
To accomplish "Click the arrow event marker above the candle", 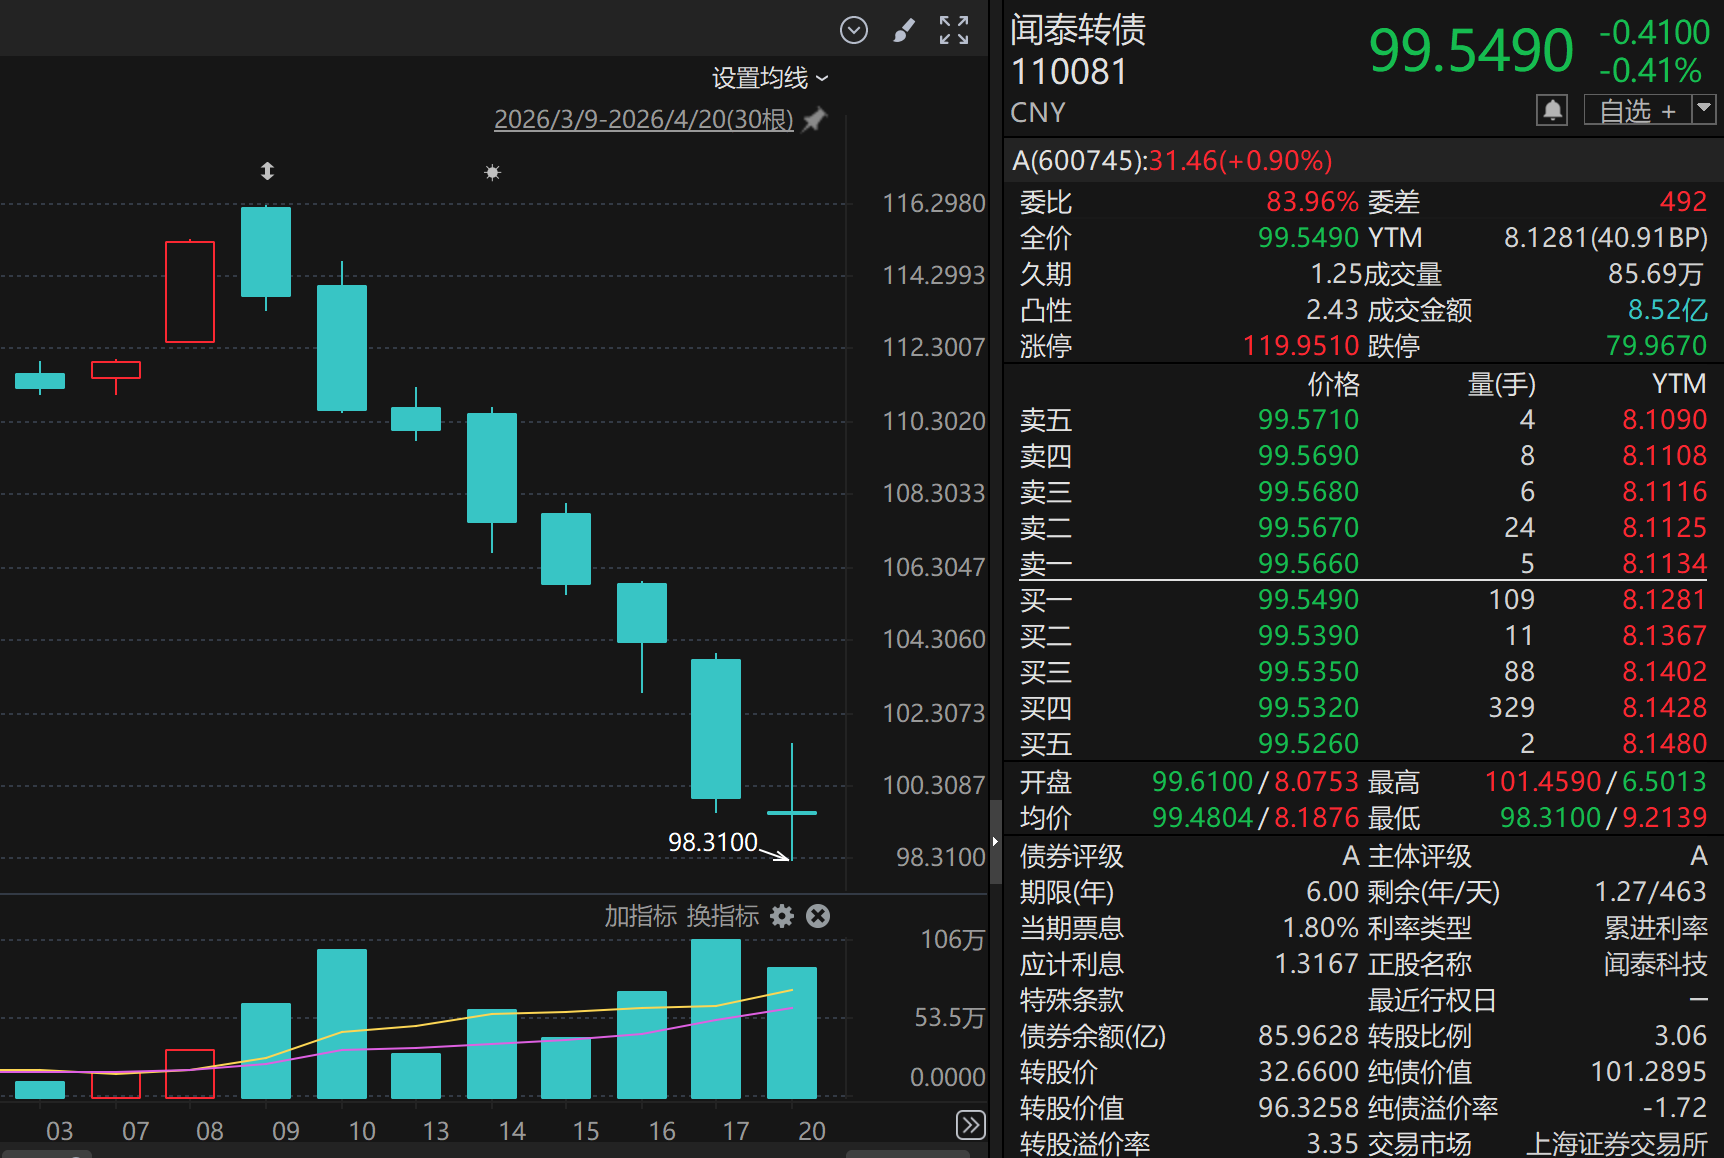I will [266, 171].
